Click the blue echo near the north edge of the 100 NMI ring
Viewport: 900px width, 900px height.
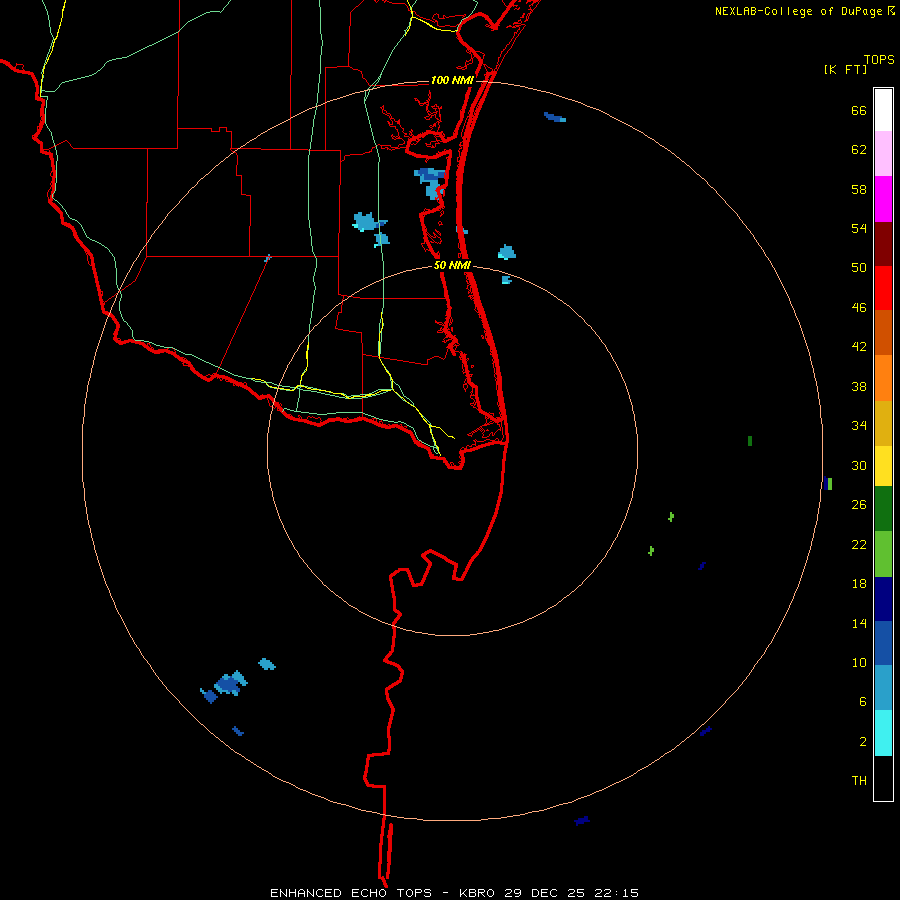point(555,117)
